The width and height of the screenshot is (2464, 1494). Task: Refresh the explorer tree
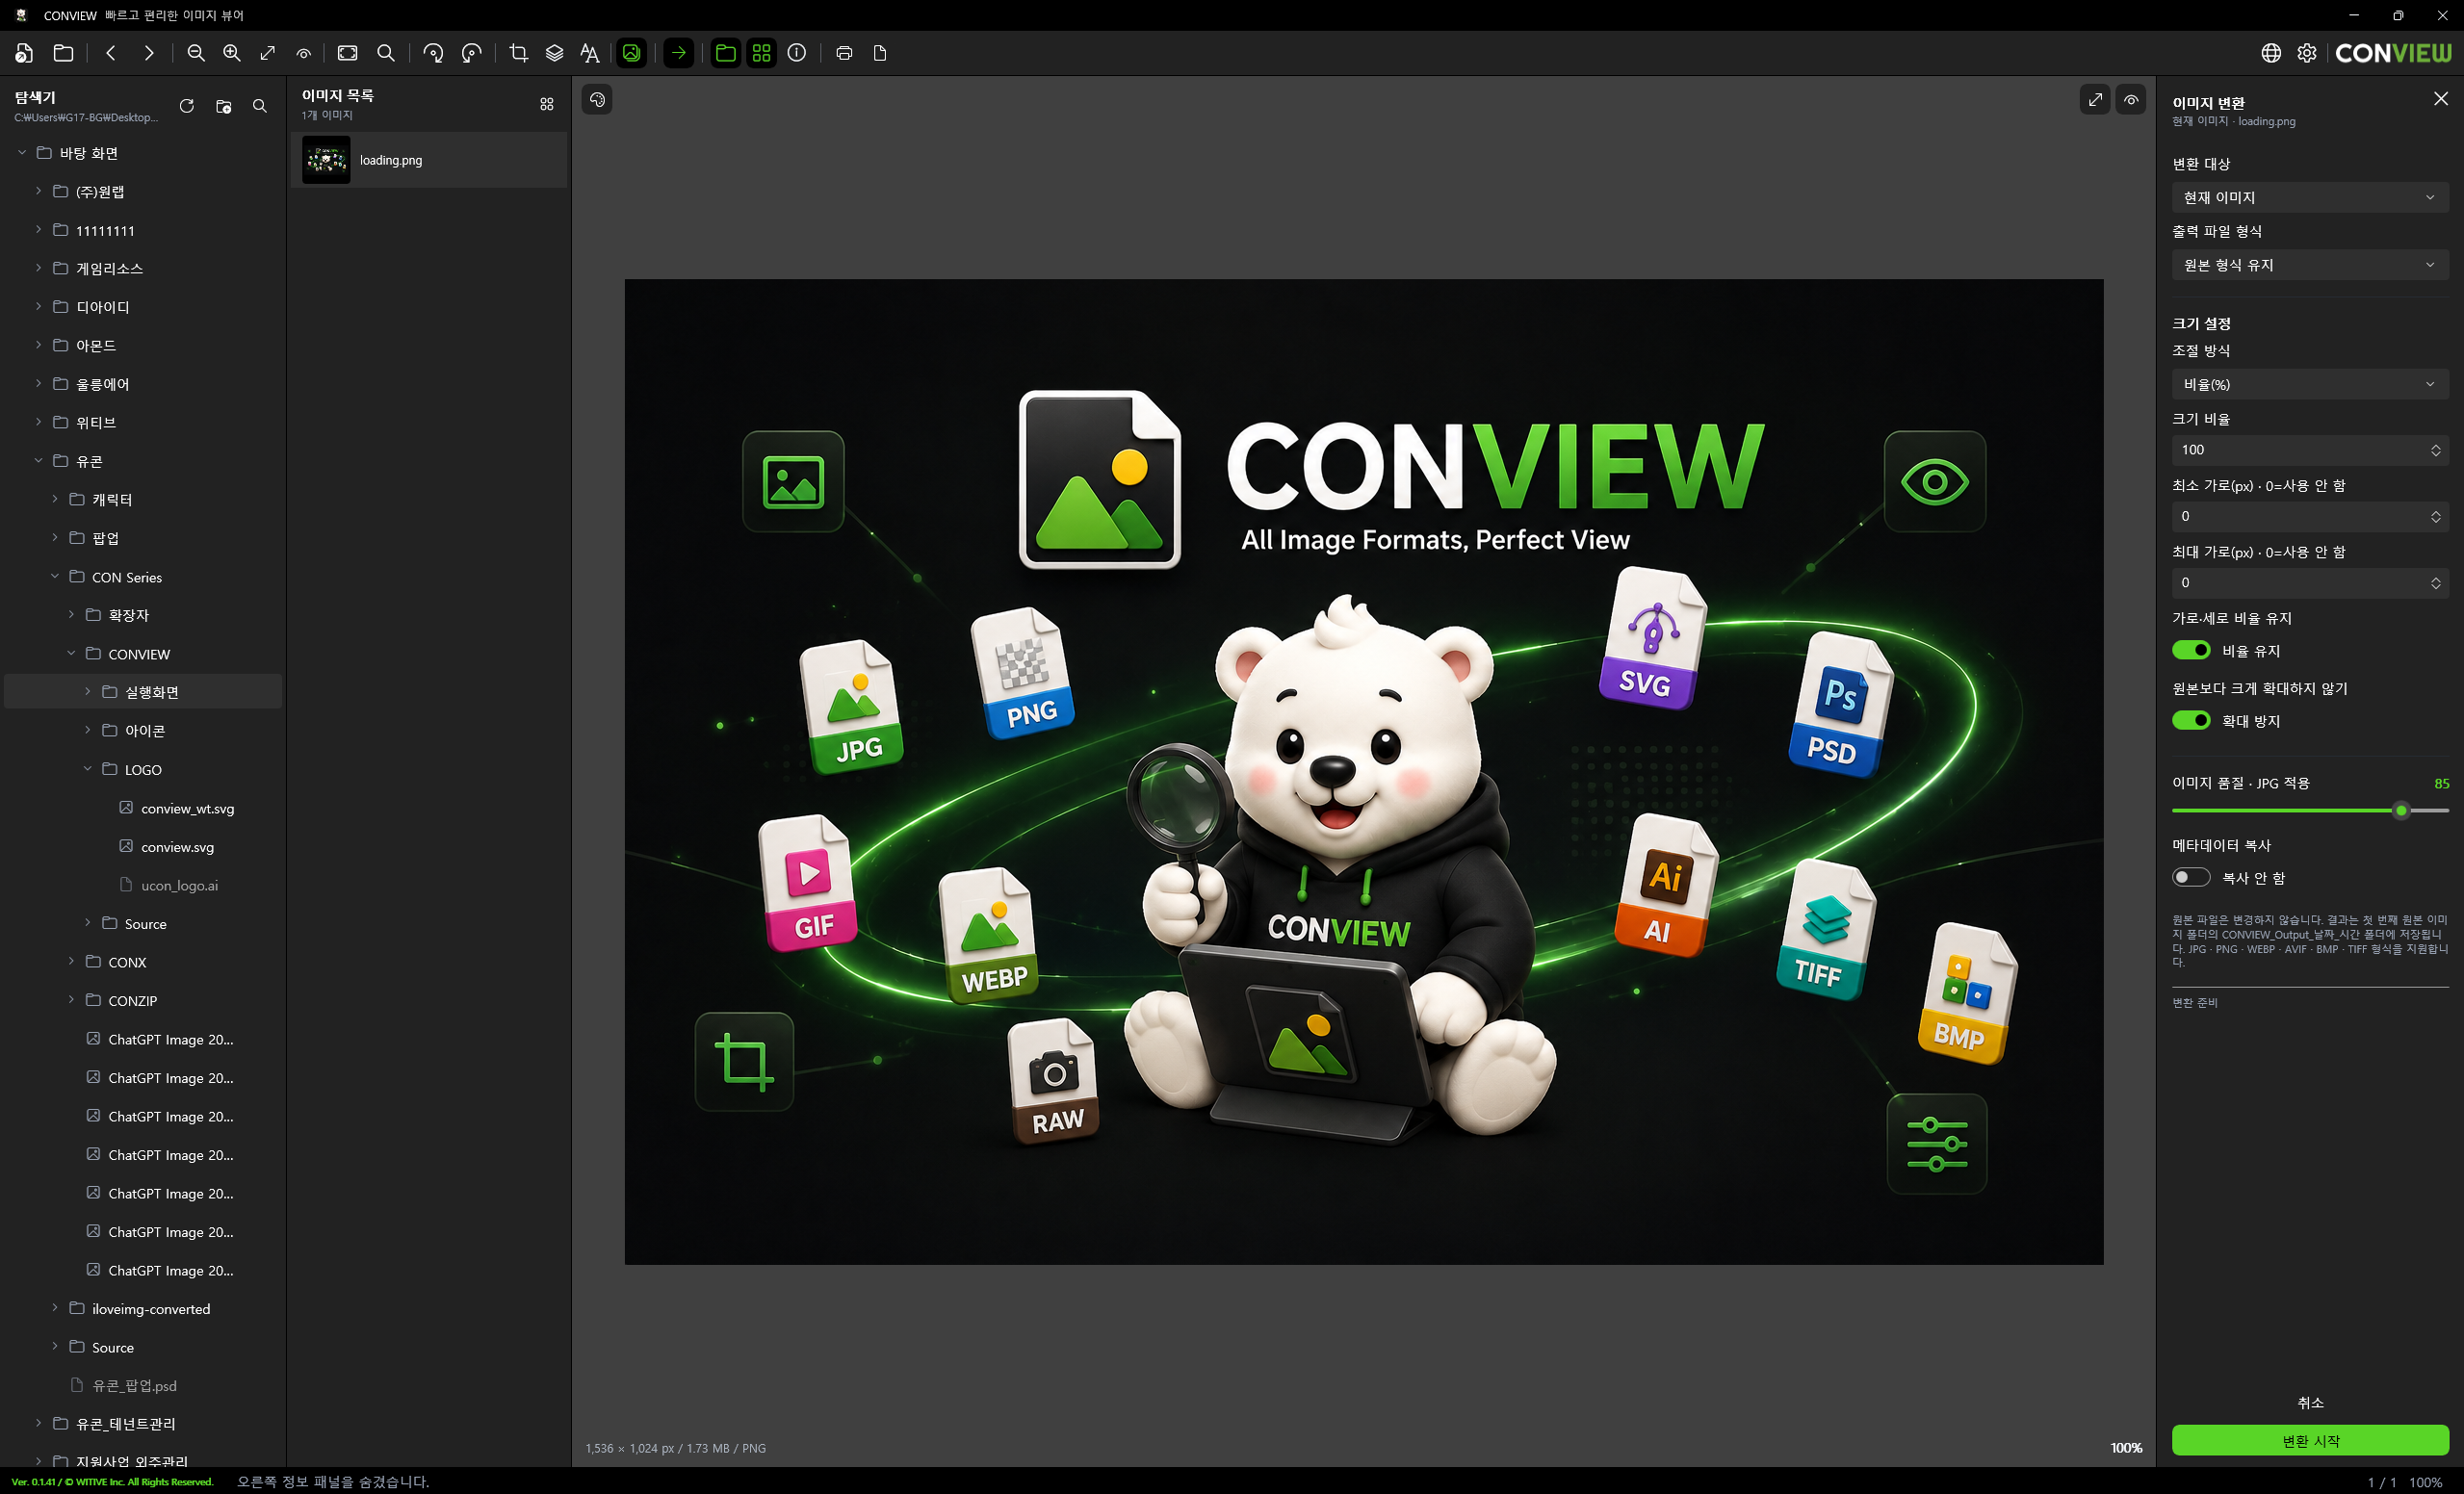(186, 106)
